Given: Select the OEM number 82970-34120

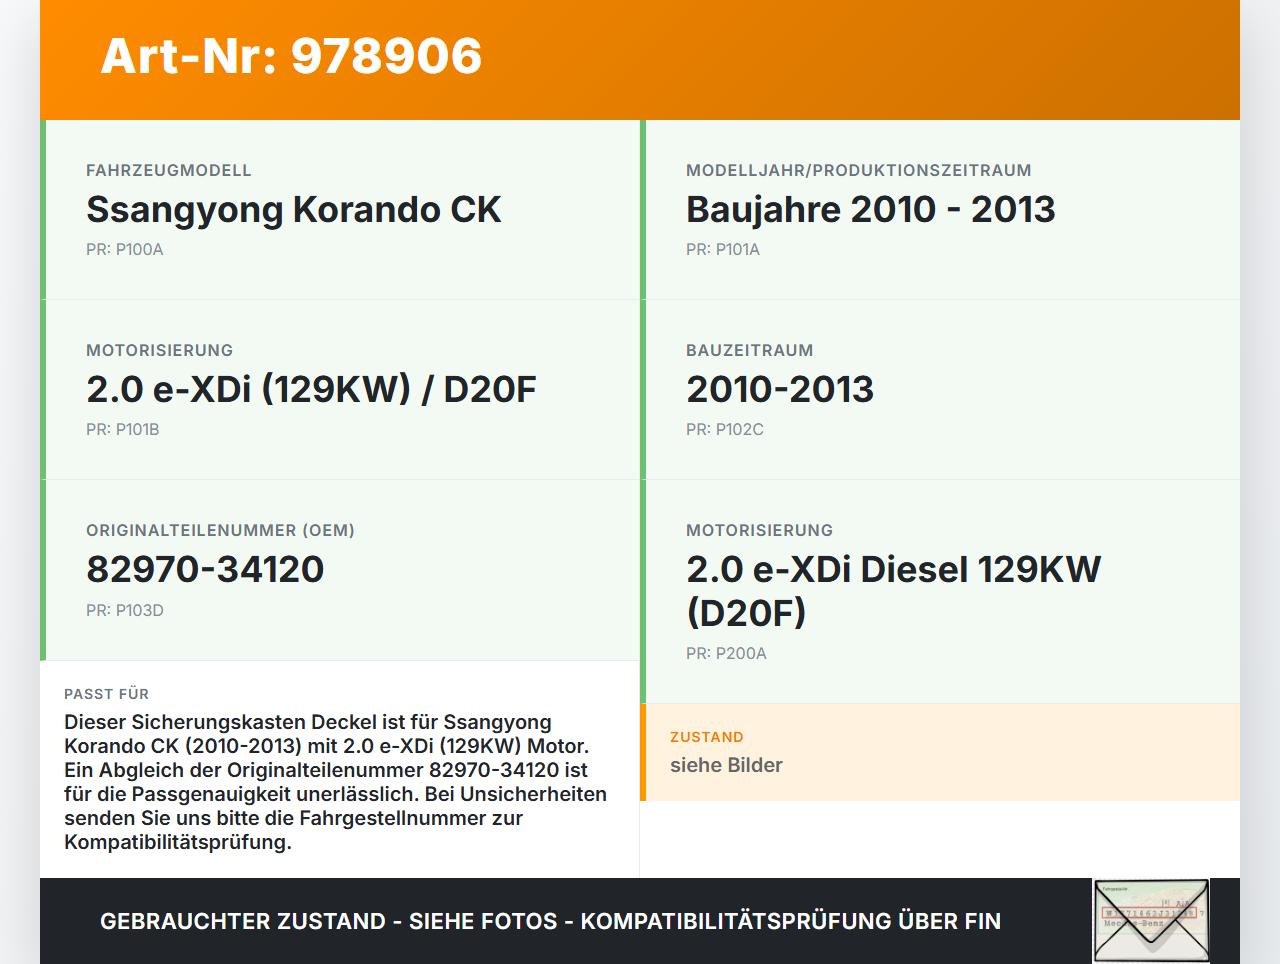Looking at the screenshot, I should [205, 570].
